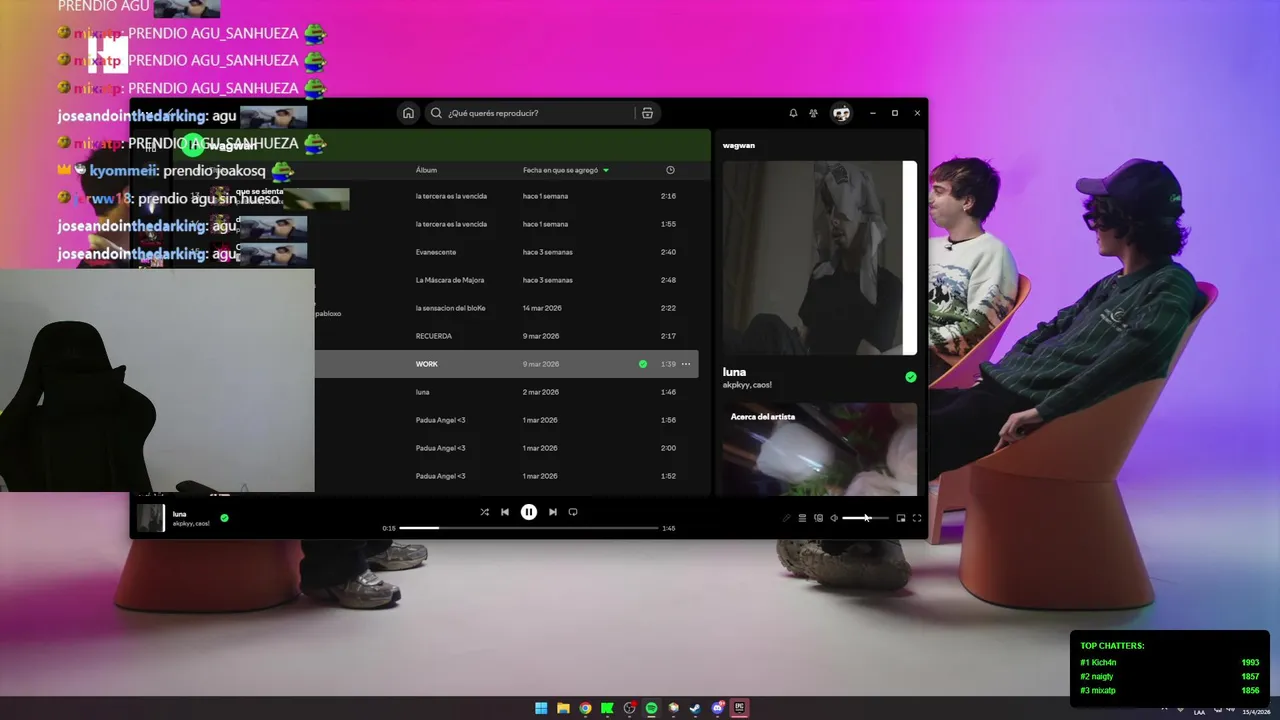
Task: Toggle saved checkmark in the player bar
Action: click(224, 518)
